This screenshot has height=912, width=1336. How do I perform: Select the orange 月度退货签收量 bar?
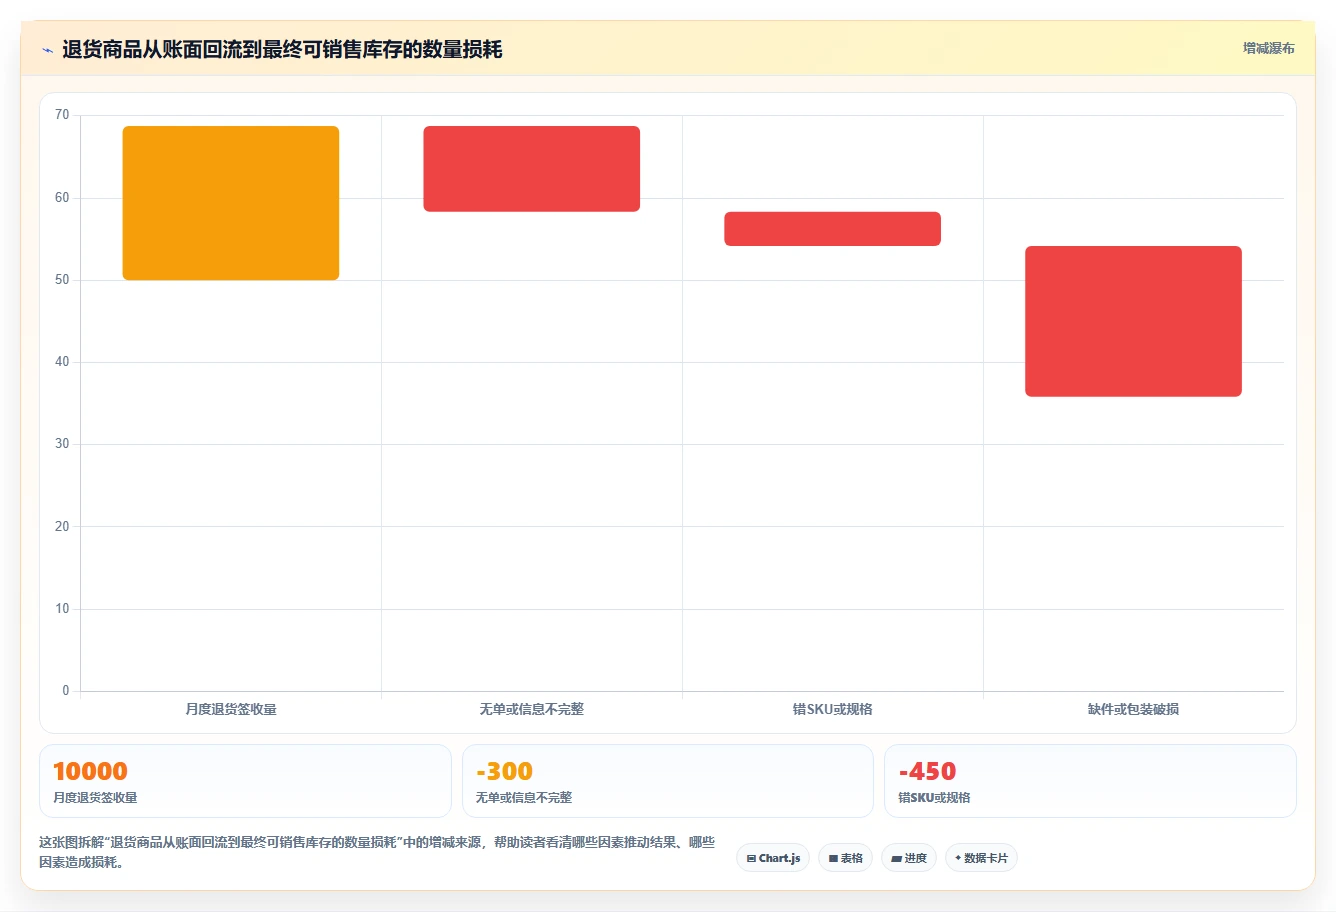(231, 203)
